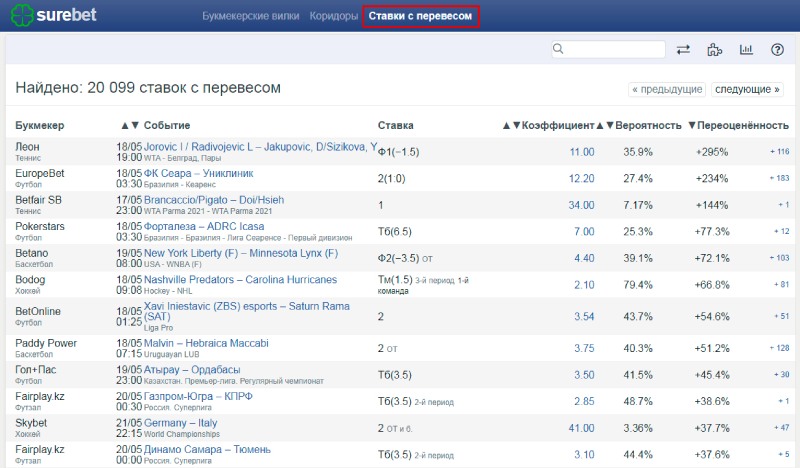Viewport: 800px width, 468px height.
Task: Select the Betfair SB bookmaker name
Action: pos(38,200)
